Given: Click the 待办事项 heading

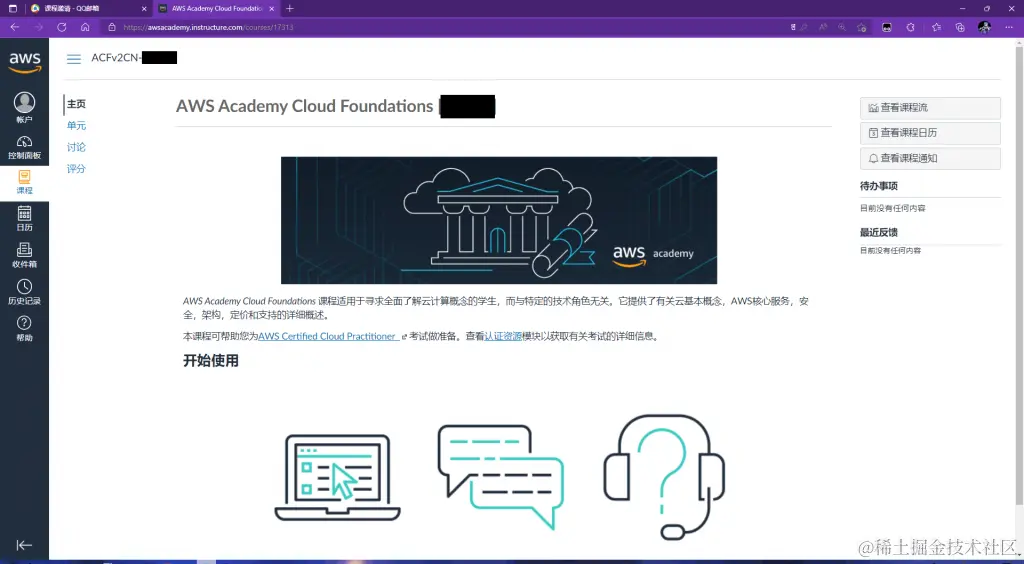Looking at the screenshot, I should (x=878, y=186).
